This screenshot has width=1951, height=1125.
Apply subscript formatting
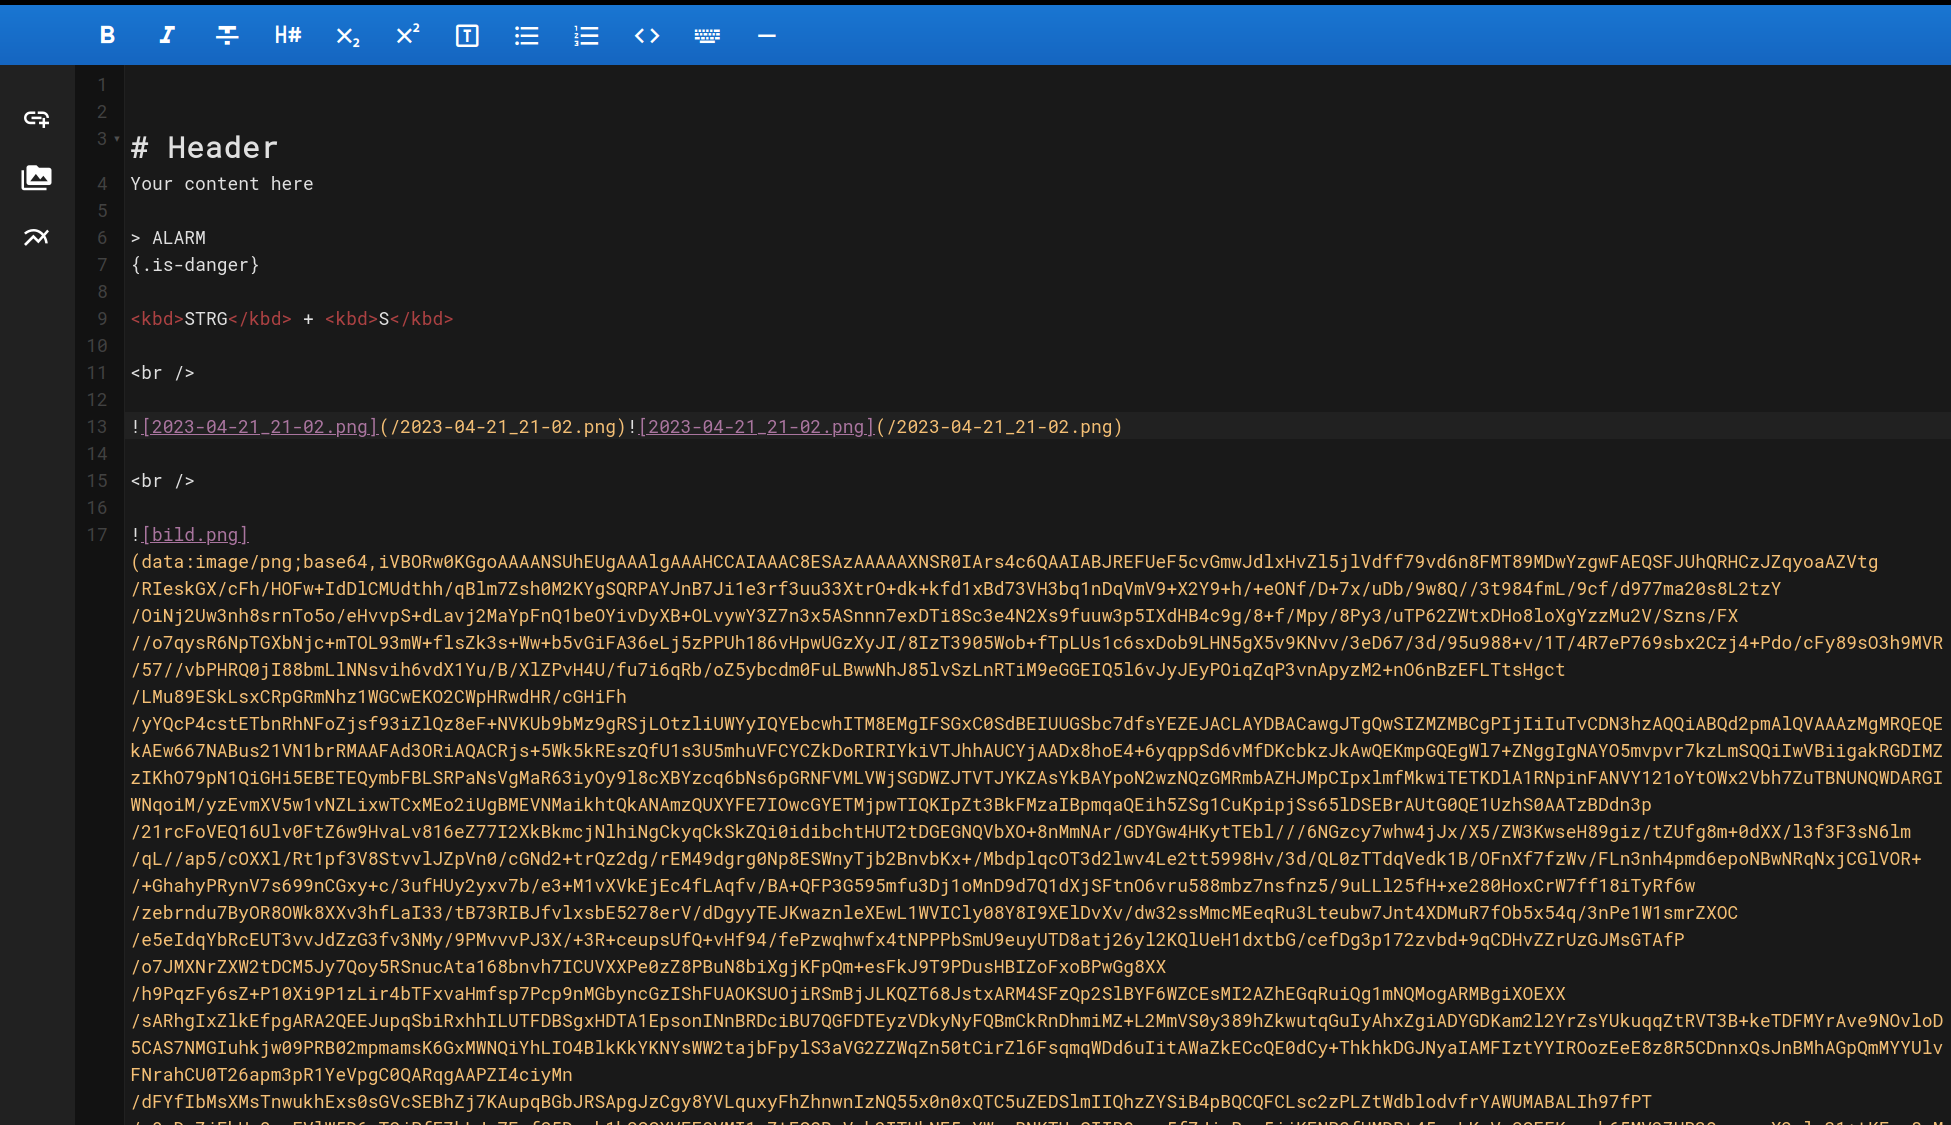click(x=347, y=36)
